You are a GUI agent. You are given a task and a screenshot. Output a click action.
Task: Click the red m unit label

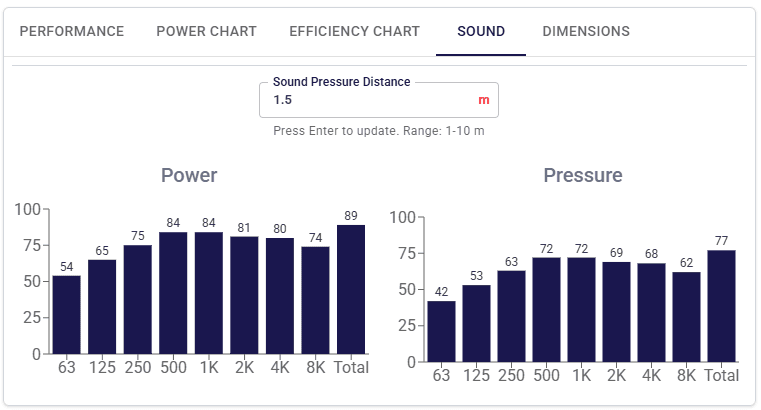point(483,100)
